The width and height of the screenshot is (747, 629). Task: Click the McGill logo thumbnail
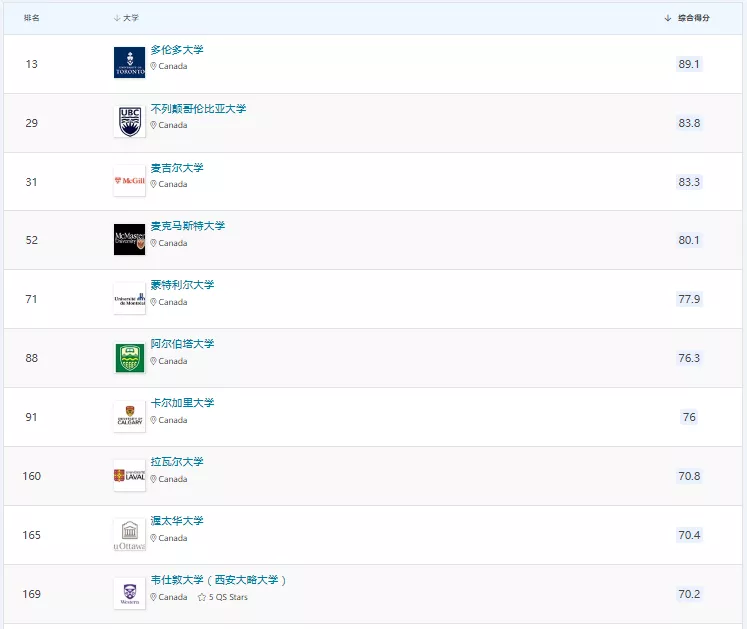[130, 181]
